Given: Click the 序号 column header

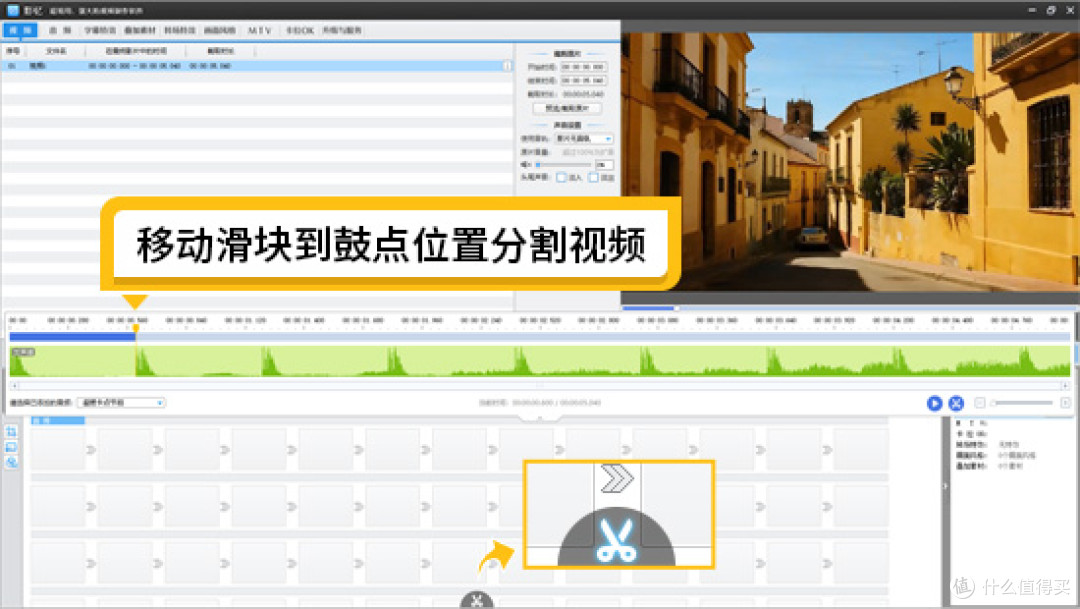Looking at the screenshot, I should [13, 51].
